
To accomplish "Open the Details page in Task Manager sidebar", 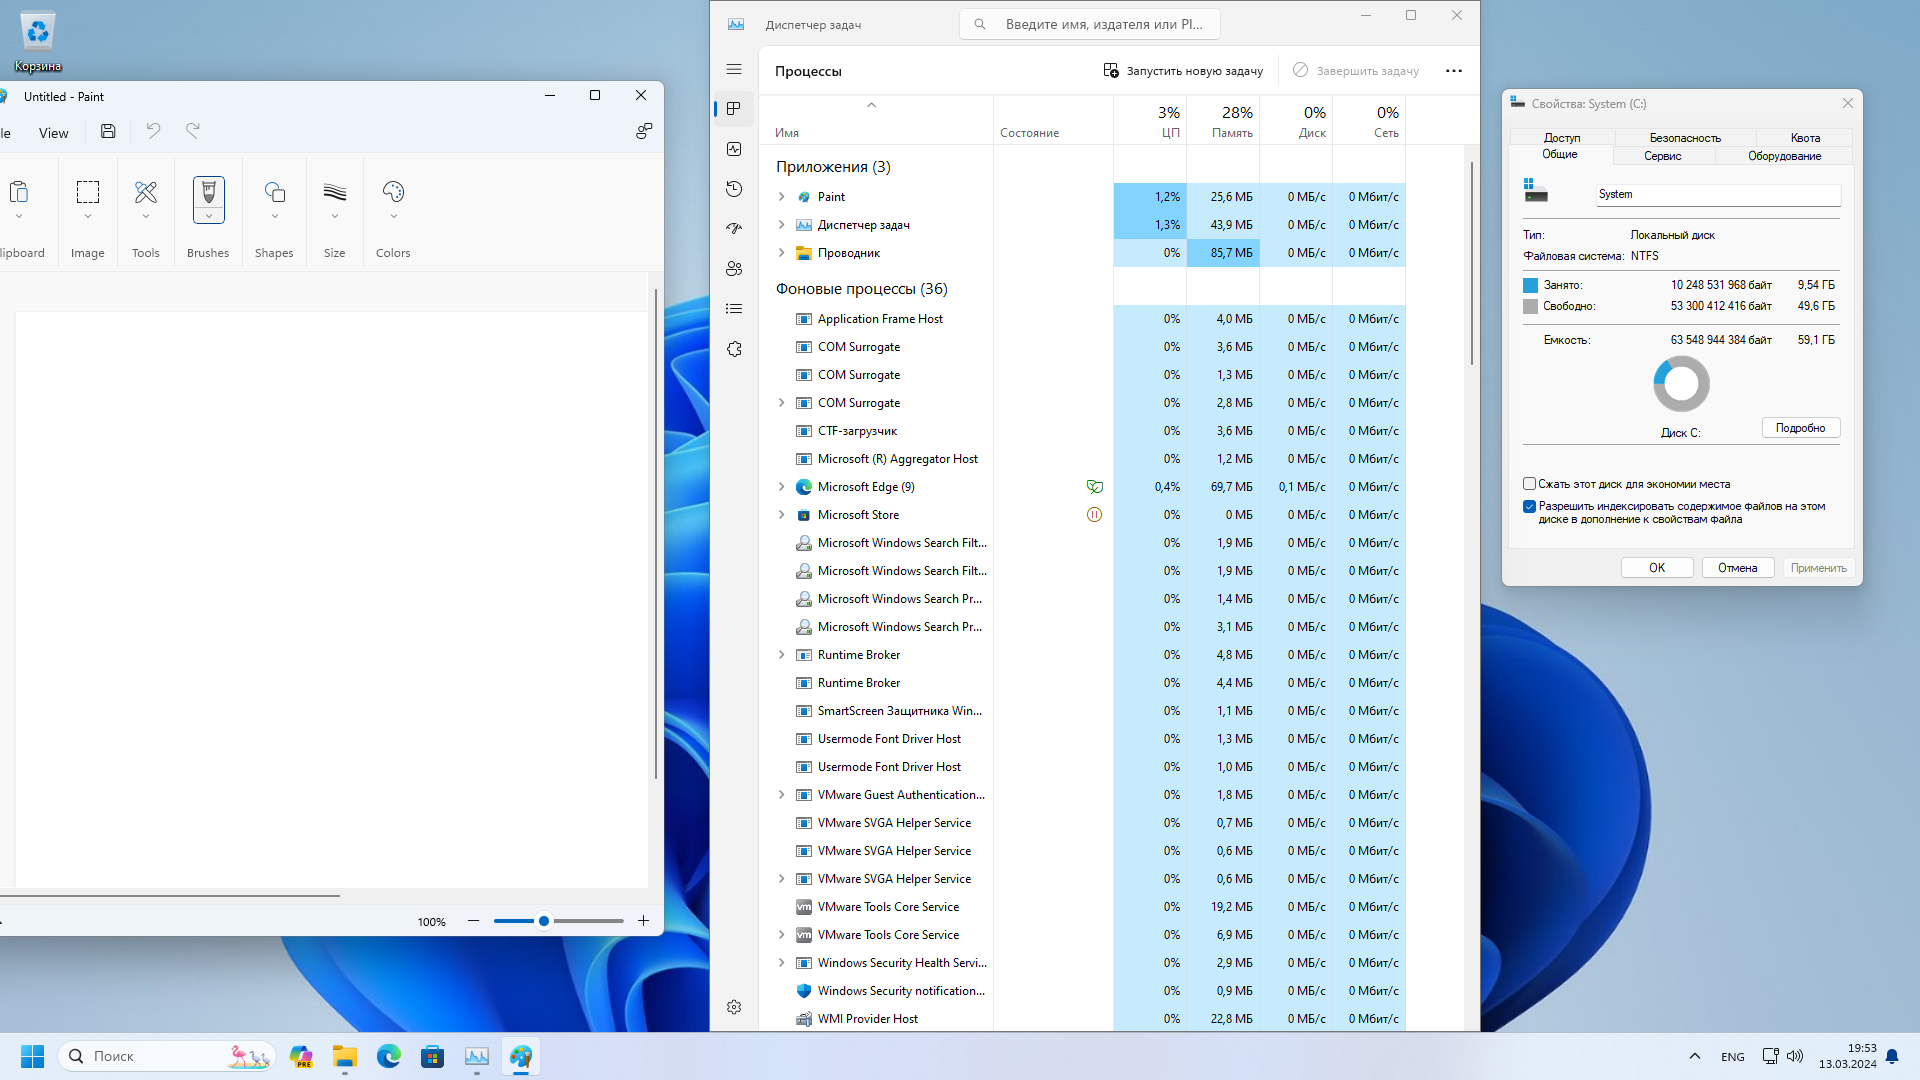I will tap(734, 308).
